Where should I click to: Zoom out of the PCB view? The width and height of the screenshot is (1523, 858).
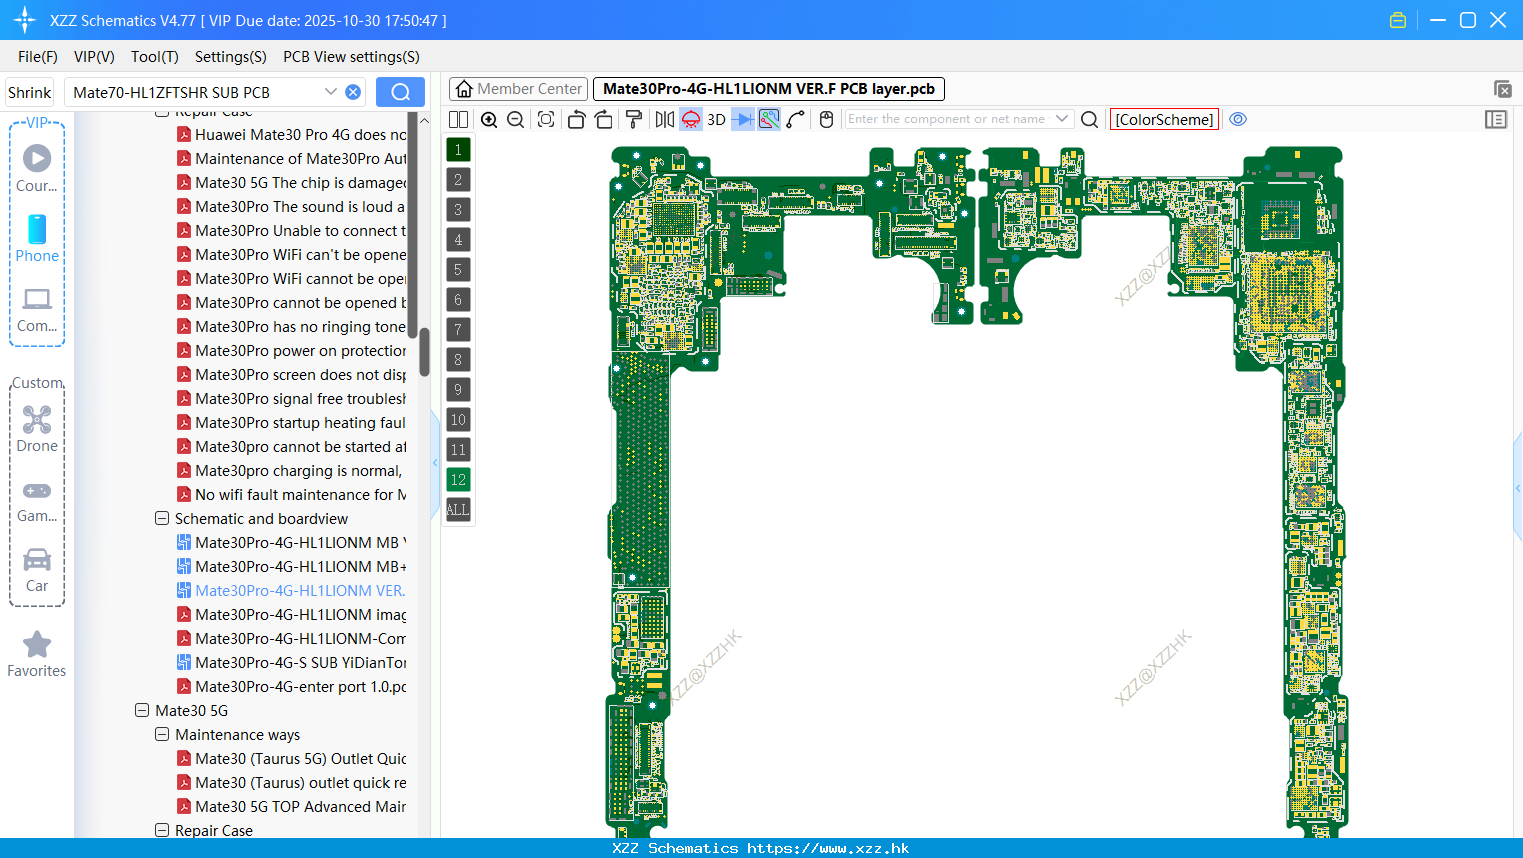[x=516, y=119]
